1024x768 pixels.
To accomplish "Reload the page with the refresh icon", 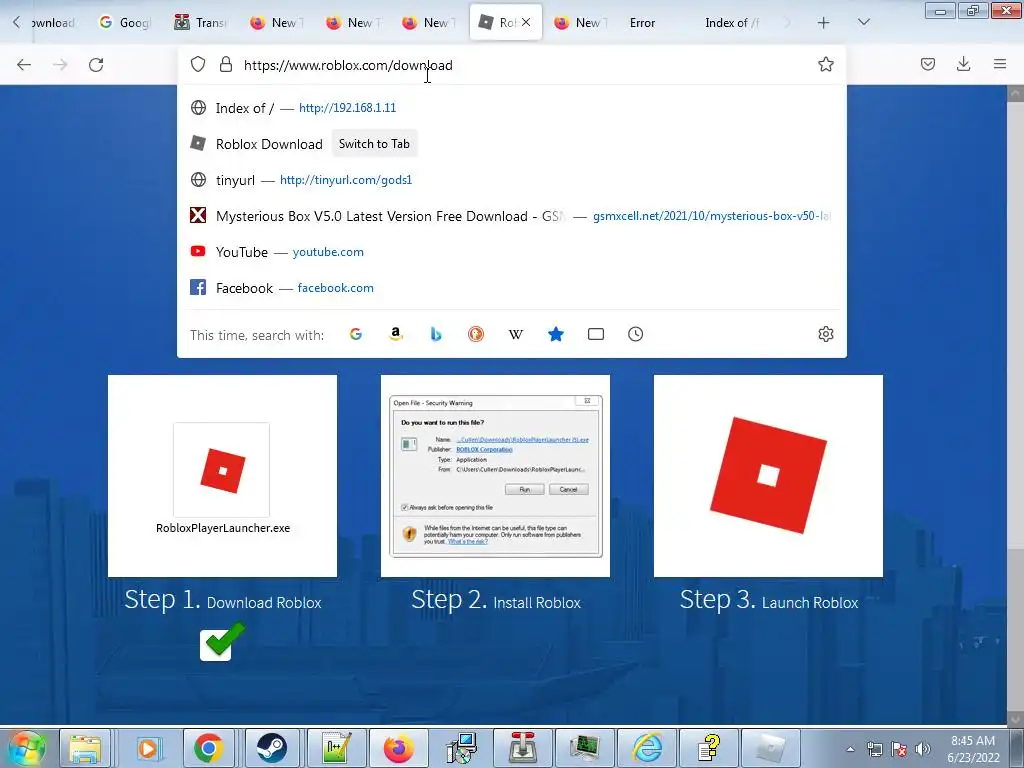I will coord(96,65).
